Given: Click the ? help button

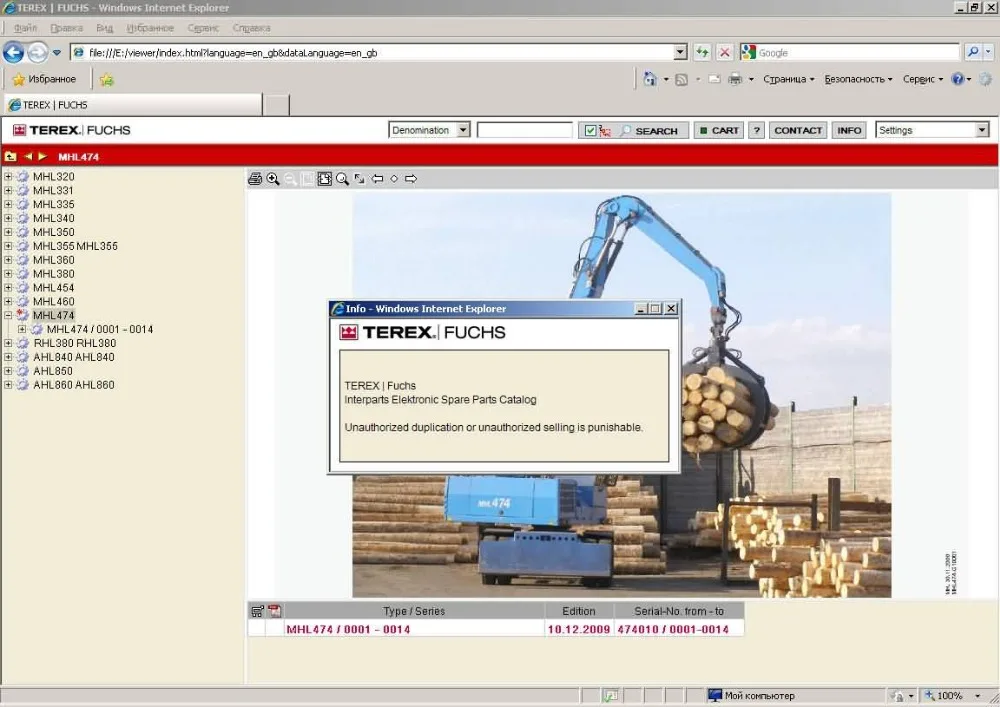Looking at the screenshot, I should [x=756, y=131].
